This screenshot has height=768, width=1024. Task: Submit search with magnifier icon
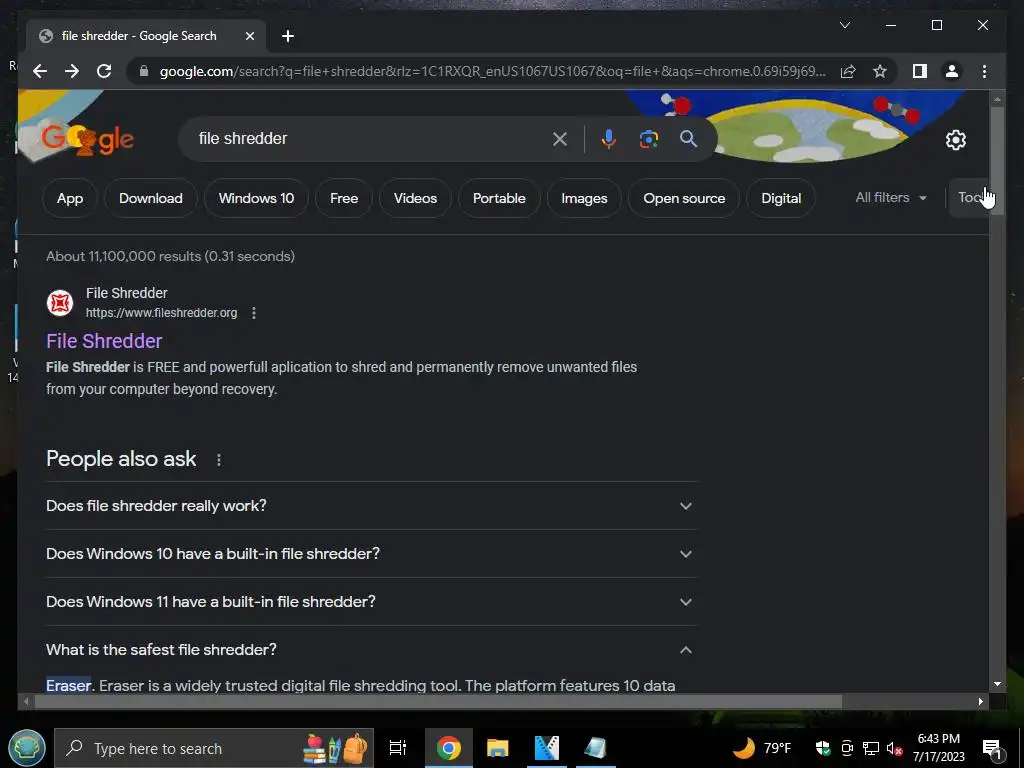[688, 138]
